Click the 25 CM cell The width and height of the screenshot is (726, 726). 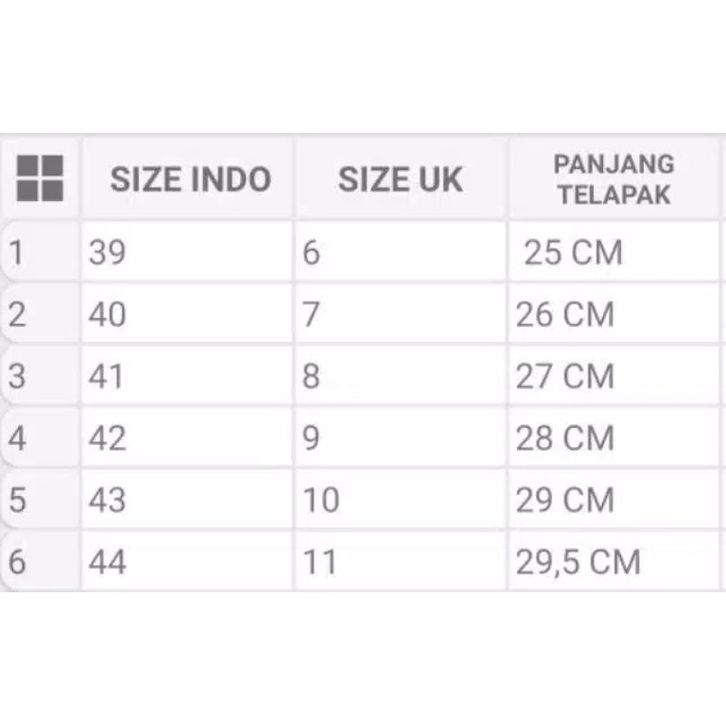point(614,253)
